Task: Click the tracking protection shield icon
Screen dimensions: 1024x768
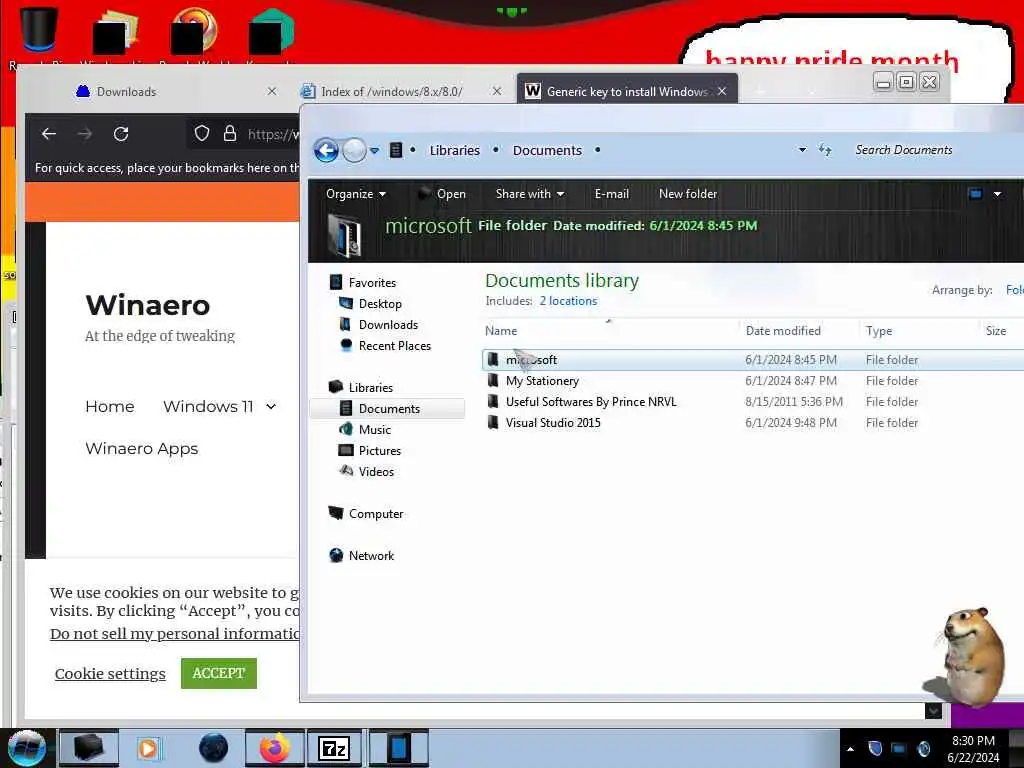Action: coord(202,134)
